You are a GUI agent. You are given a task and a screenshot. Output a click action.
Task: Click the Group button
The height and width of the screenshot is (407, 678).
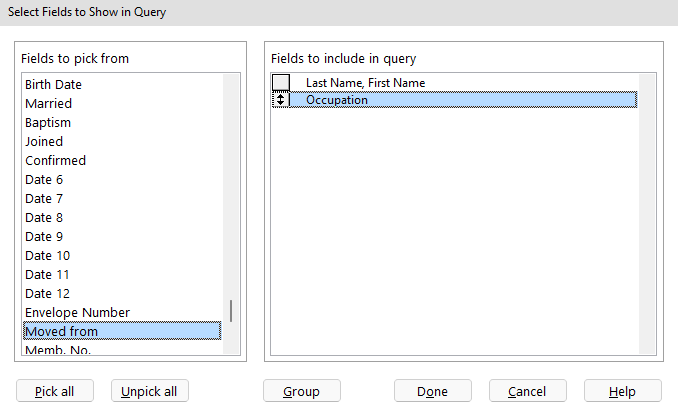coord(302,391)
